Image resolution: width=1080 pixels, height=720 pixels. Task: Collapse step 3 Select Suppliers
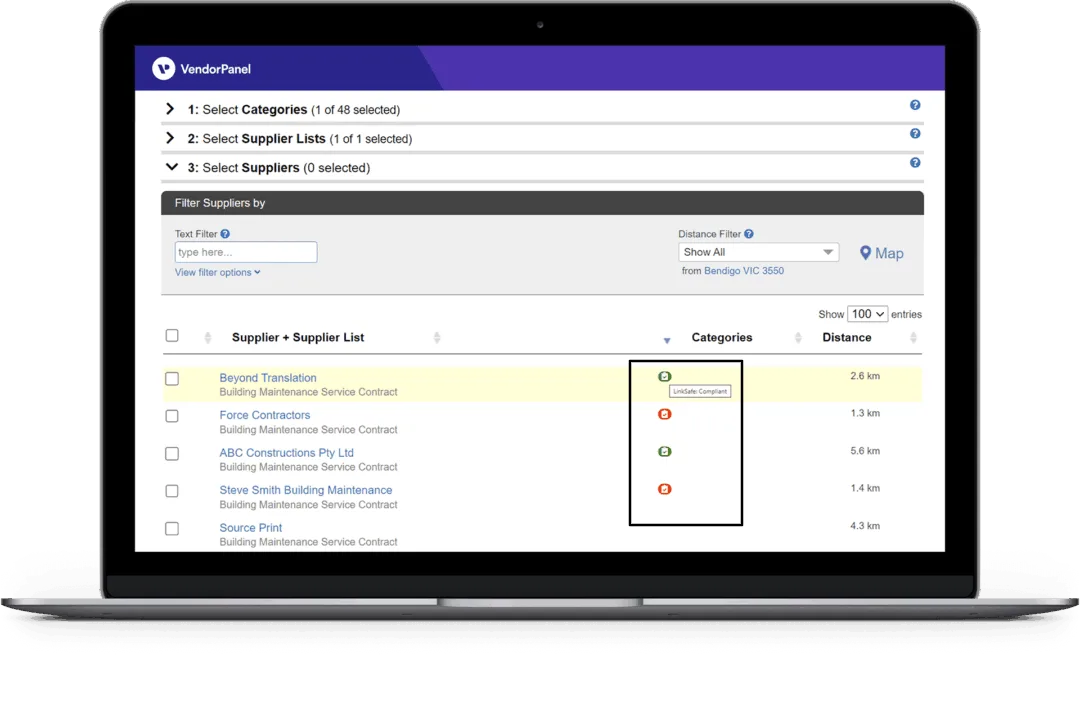pyautogui.click(x=172, y=167)
